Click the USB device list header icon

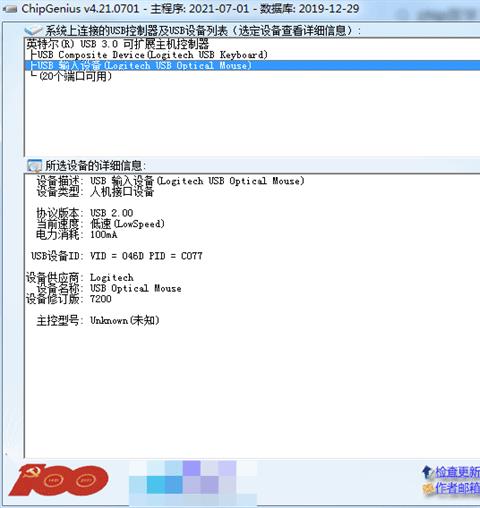[x=33, y=31]
